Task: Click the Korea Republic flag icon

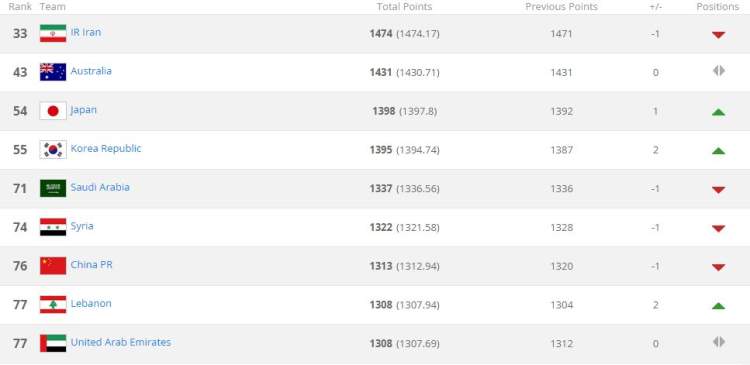Action: [53, 150]
